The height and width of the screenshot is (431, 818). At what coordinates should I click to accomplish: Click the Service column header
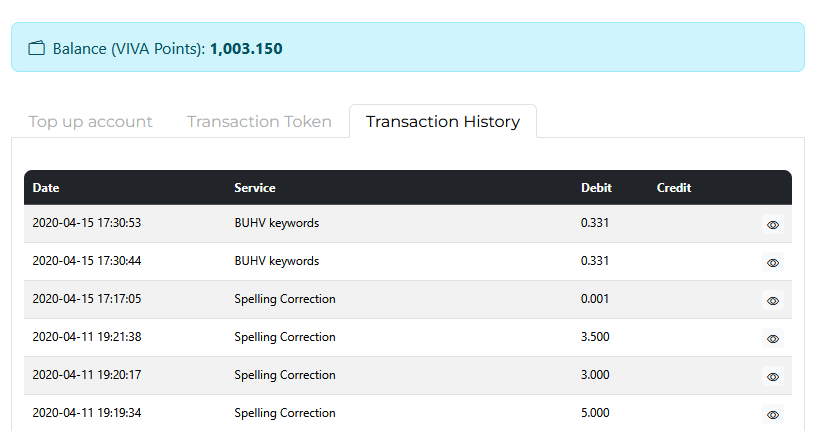254,188
